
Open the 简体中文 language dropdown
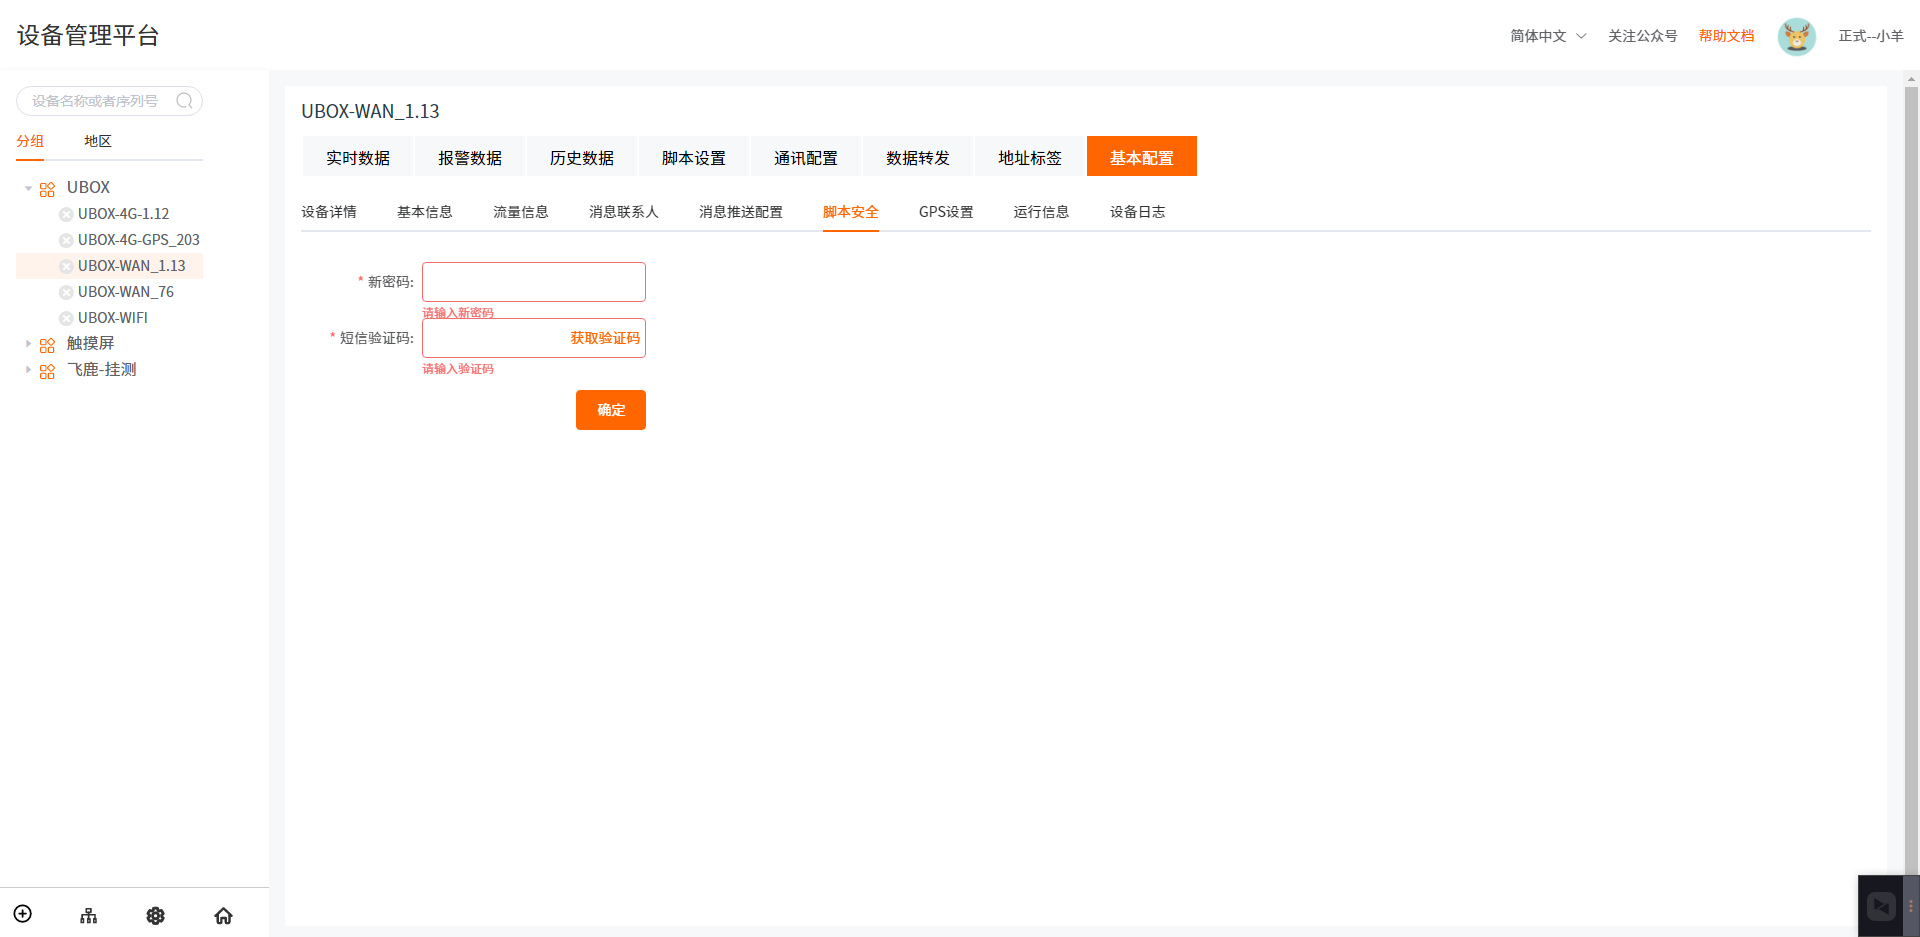pos(1548,36)
